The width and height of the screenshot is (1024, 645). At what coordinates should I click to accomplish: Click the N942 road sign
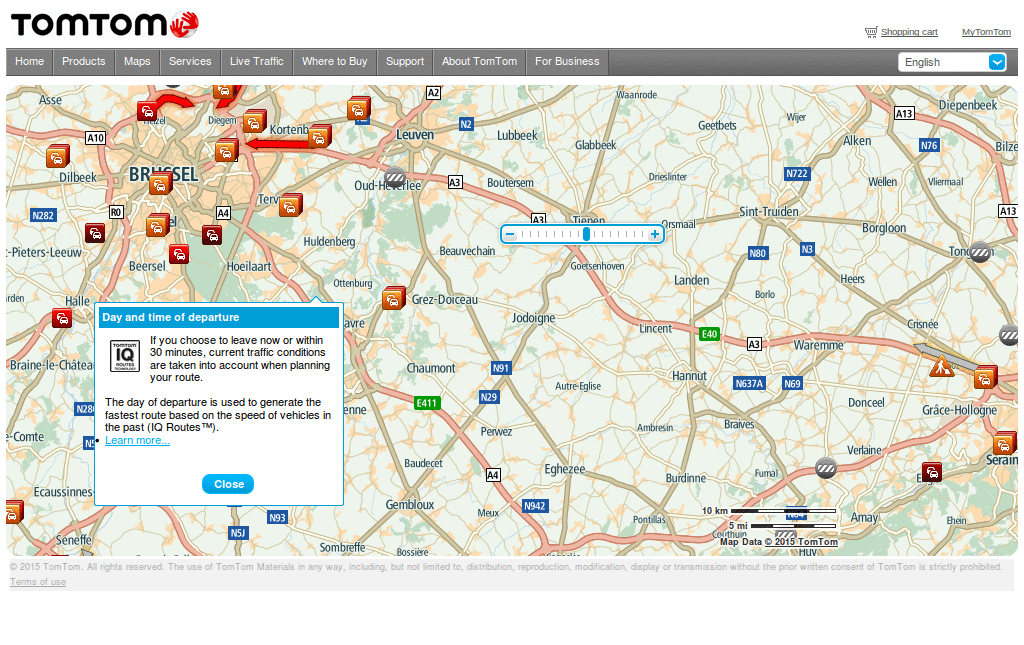(535, 506)
